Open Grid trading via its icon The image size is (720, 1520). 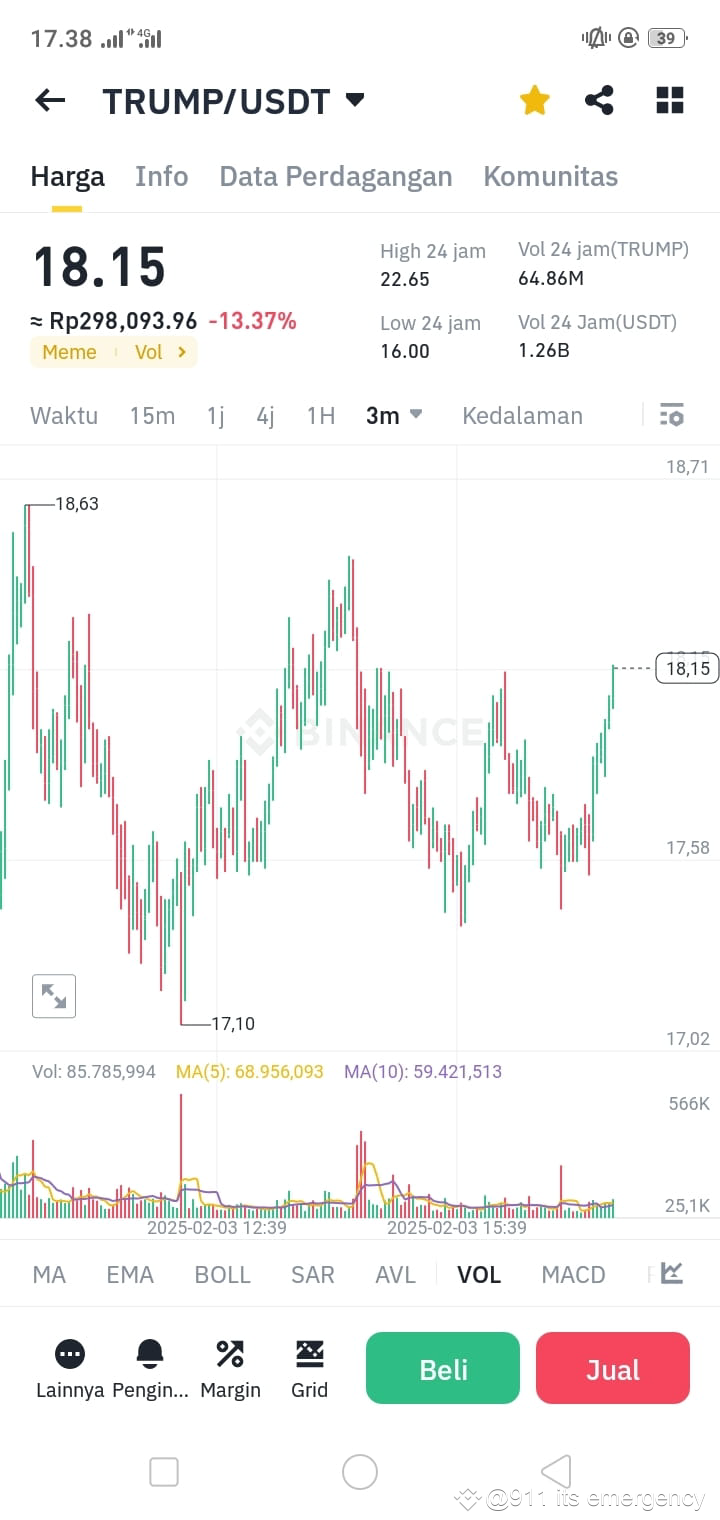pos(310,1352)
